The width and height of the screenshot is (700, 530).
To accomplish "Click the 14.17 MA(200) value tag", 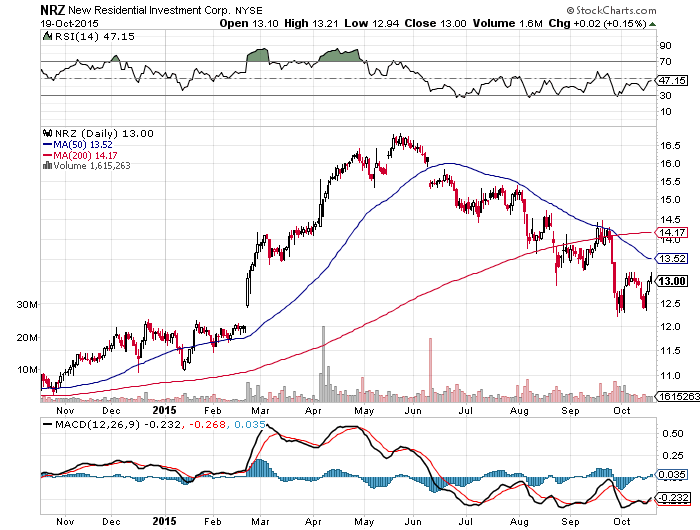I will click(671, 232).
